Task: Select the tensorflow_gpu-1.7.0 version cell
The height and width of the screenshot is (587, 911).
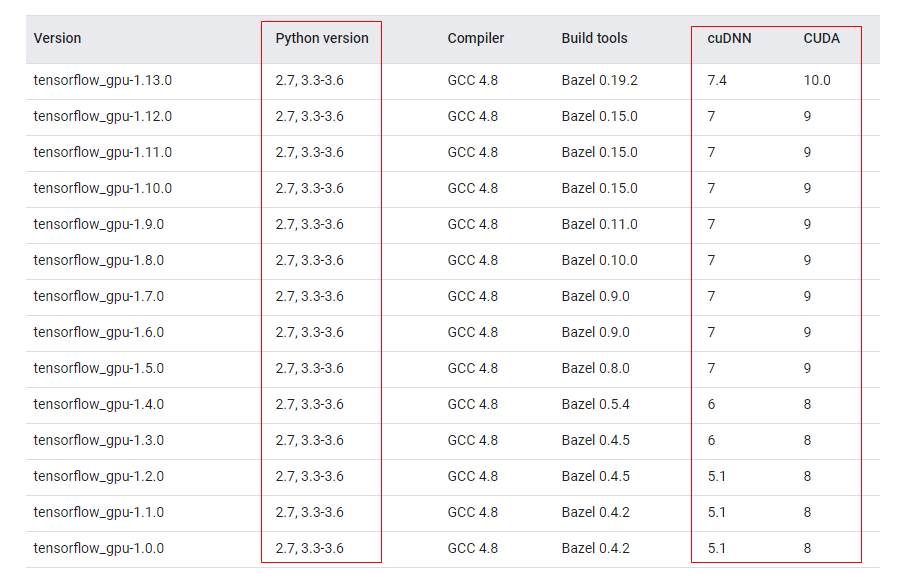Action: click(99, 296)
